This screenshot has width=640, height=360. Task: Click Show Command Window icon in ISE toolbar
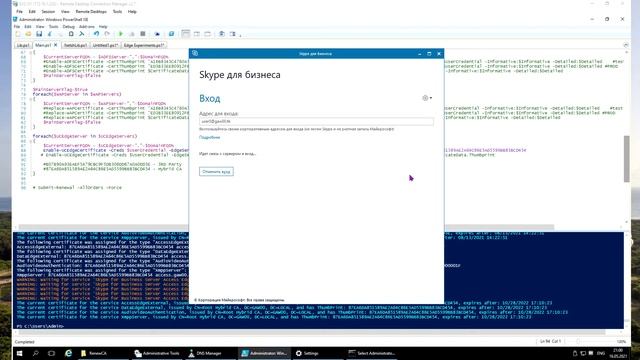point(222,34)
